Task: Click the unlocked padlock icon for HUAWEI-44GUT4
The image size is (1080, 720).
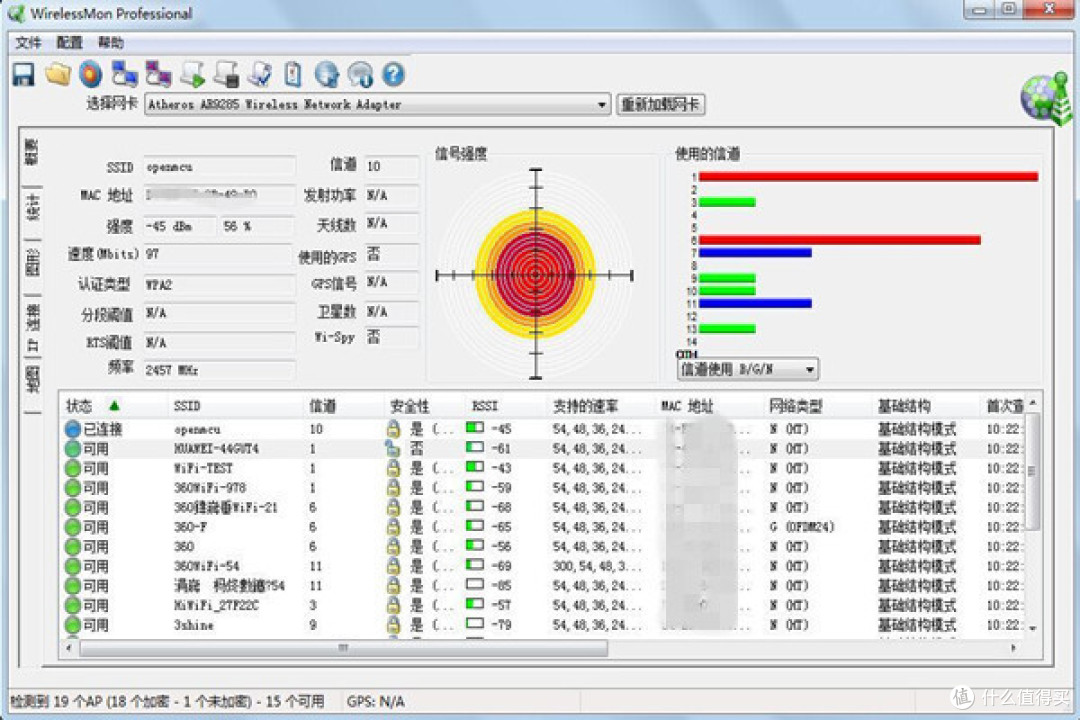Action: [x=393, y=449]
